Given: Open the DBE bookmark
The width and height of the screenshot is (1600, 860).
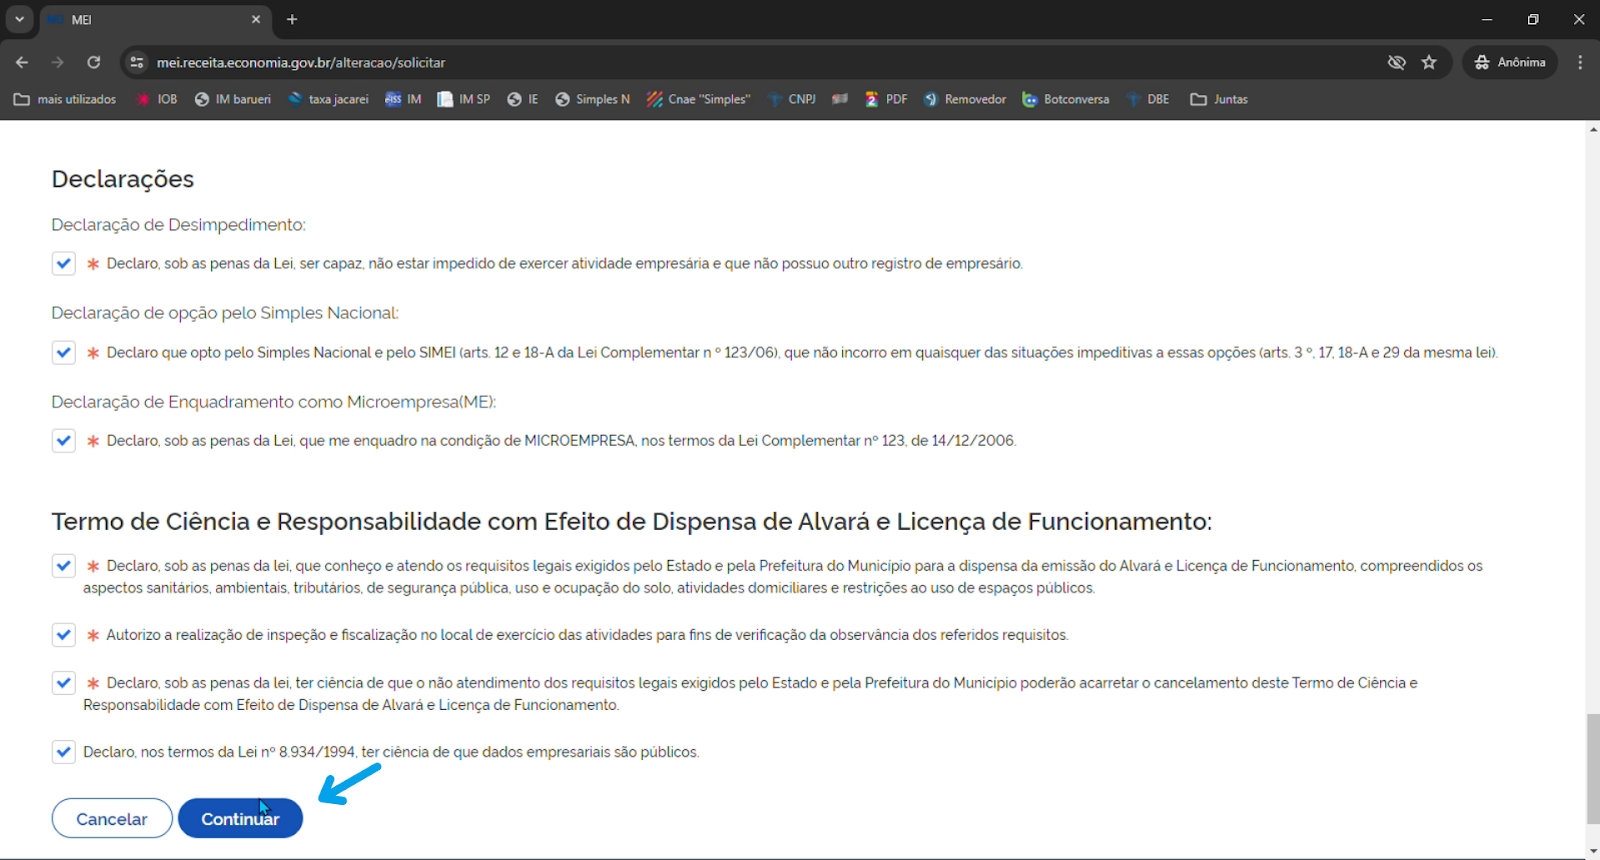Looking at the screenshot, I should coord(1148,99).
